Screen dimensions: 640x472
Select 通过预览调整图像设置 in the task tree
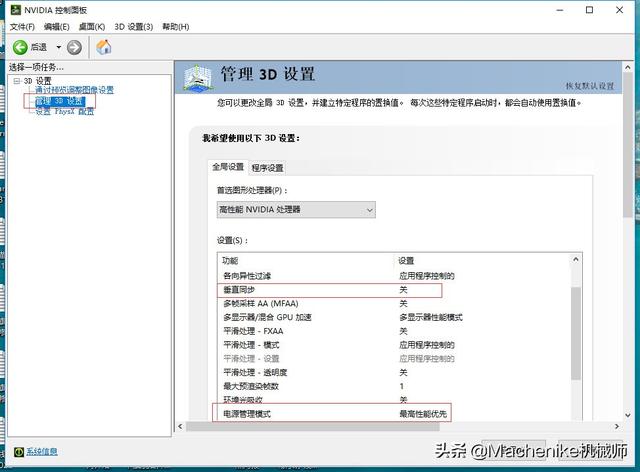point(74,90)
